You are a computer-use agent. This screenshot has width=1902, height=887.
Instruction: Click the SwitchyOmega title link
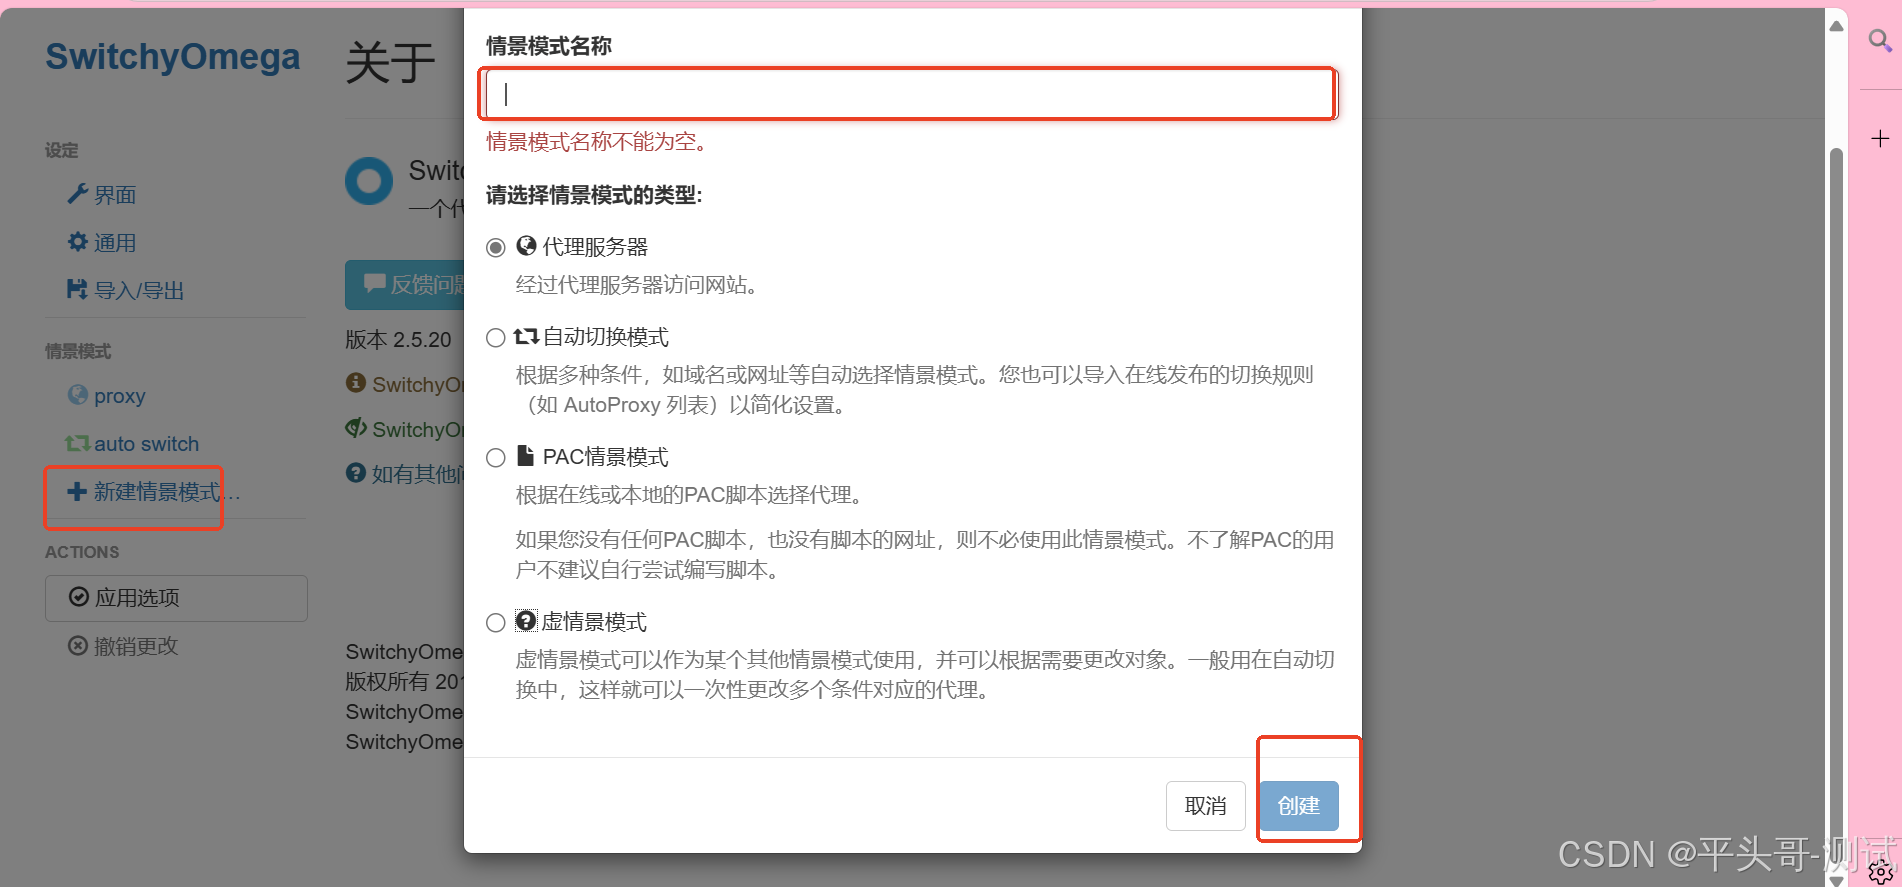pos(173,57)
